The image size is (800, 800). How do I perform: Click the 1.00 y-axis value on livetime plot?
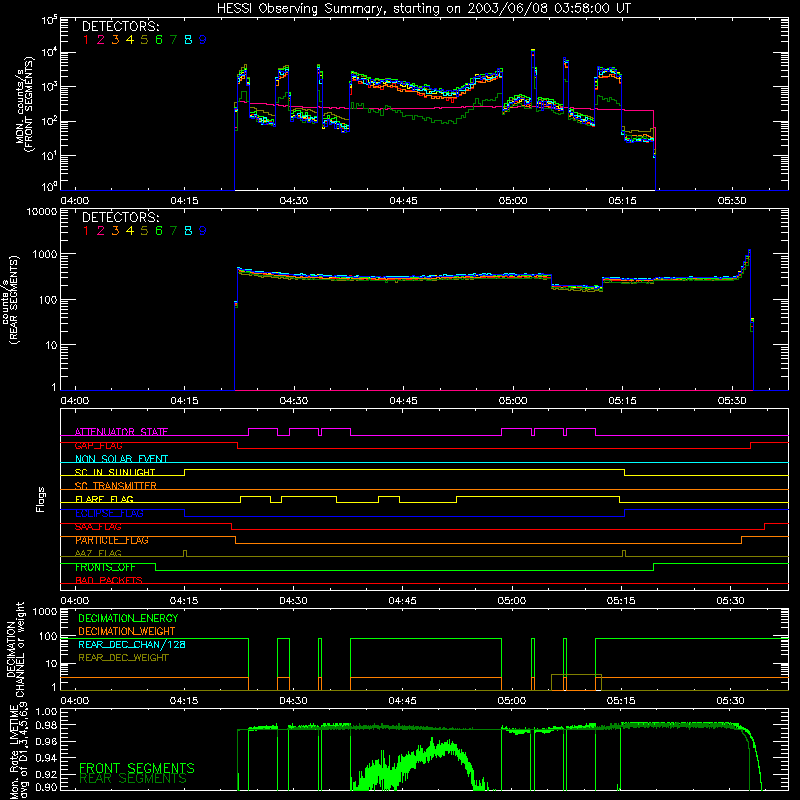46,711
